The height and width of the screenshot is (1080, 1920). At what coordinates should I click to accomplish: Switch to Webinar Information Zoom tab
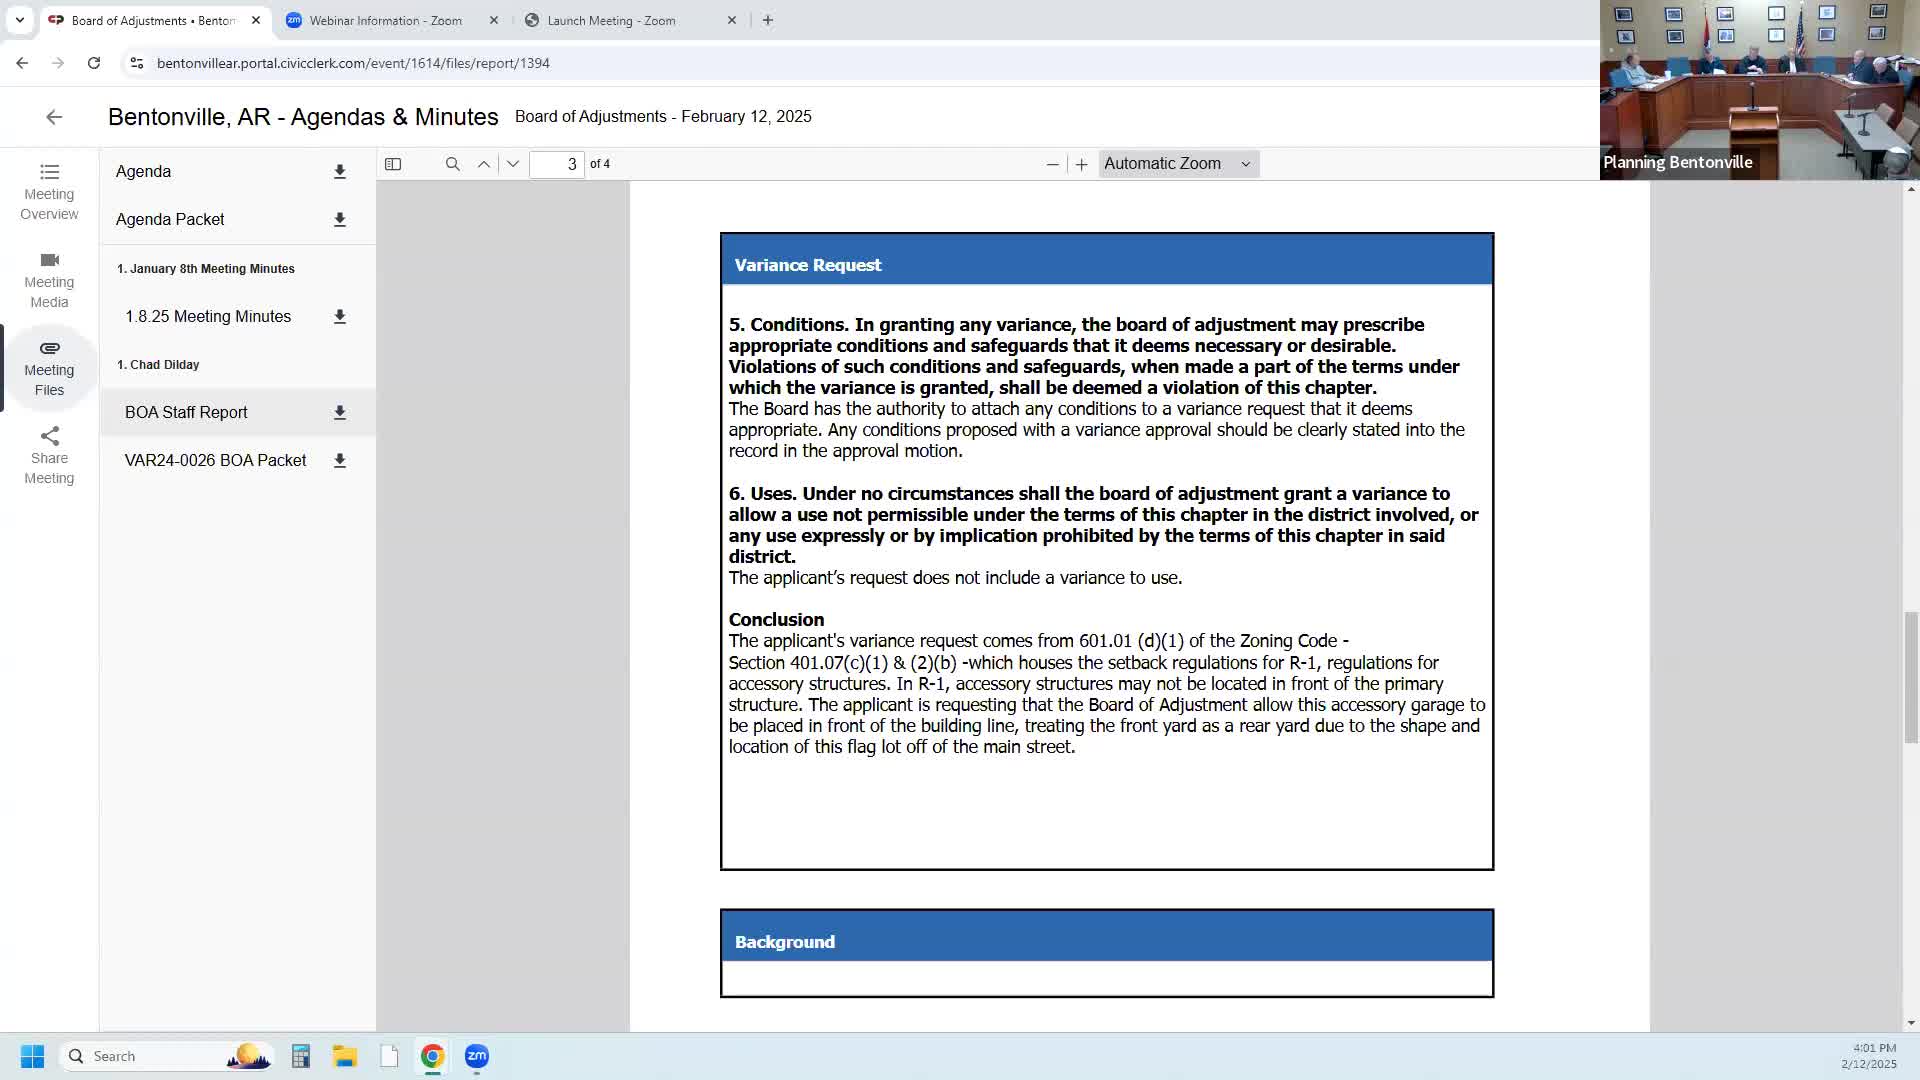click(385, 20)
